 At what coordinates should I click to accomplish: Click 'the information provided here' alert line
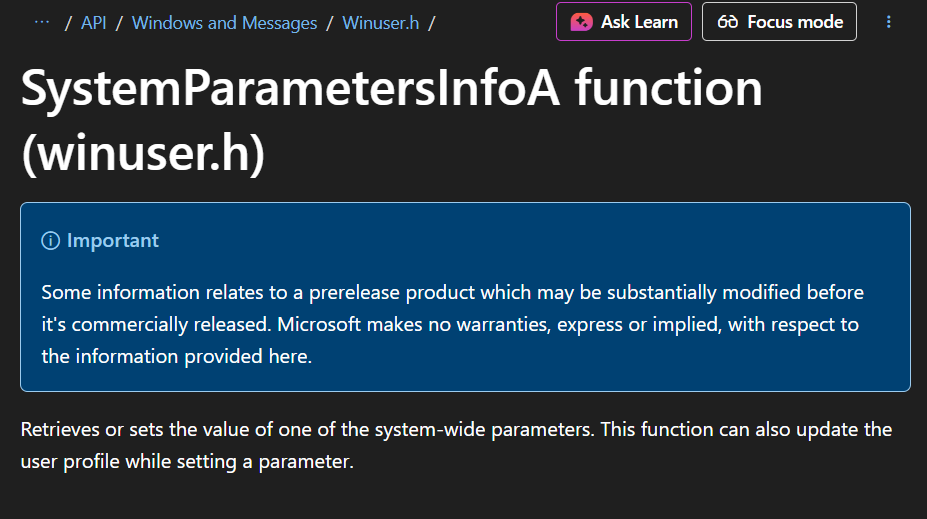[x=176, y=356]
